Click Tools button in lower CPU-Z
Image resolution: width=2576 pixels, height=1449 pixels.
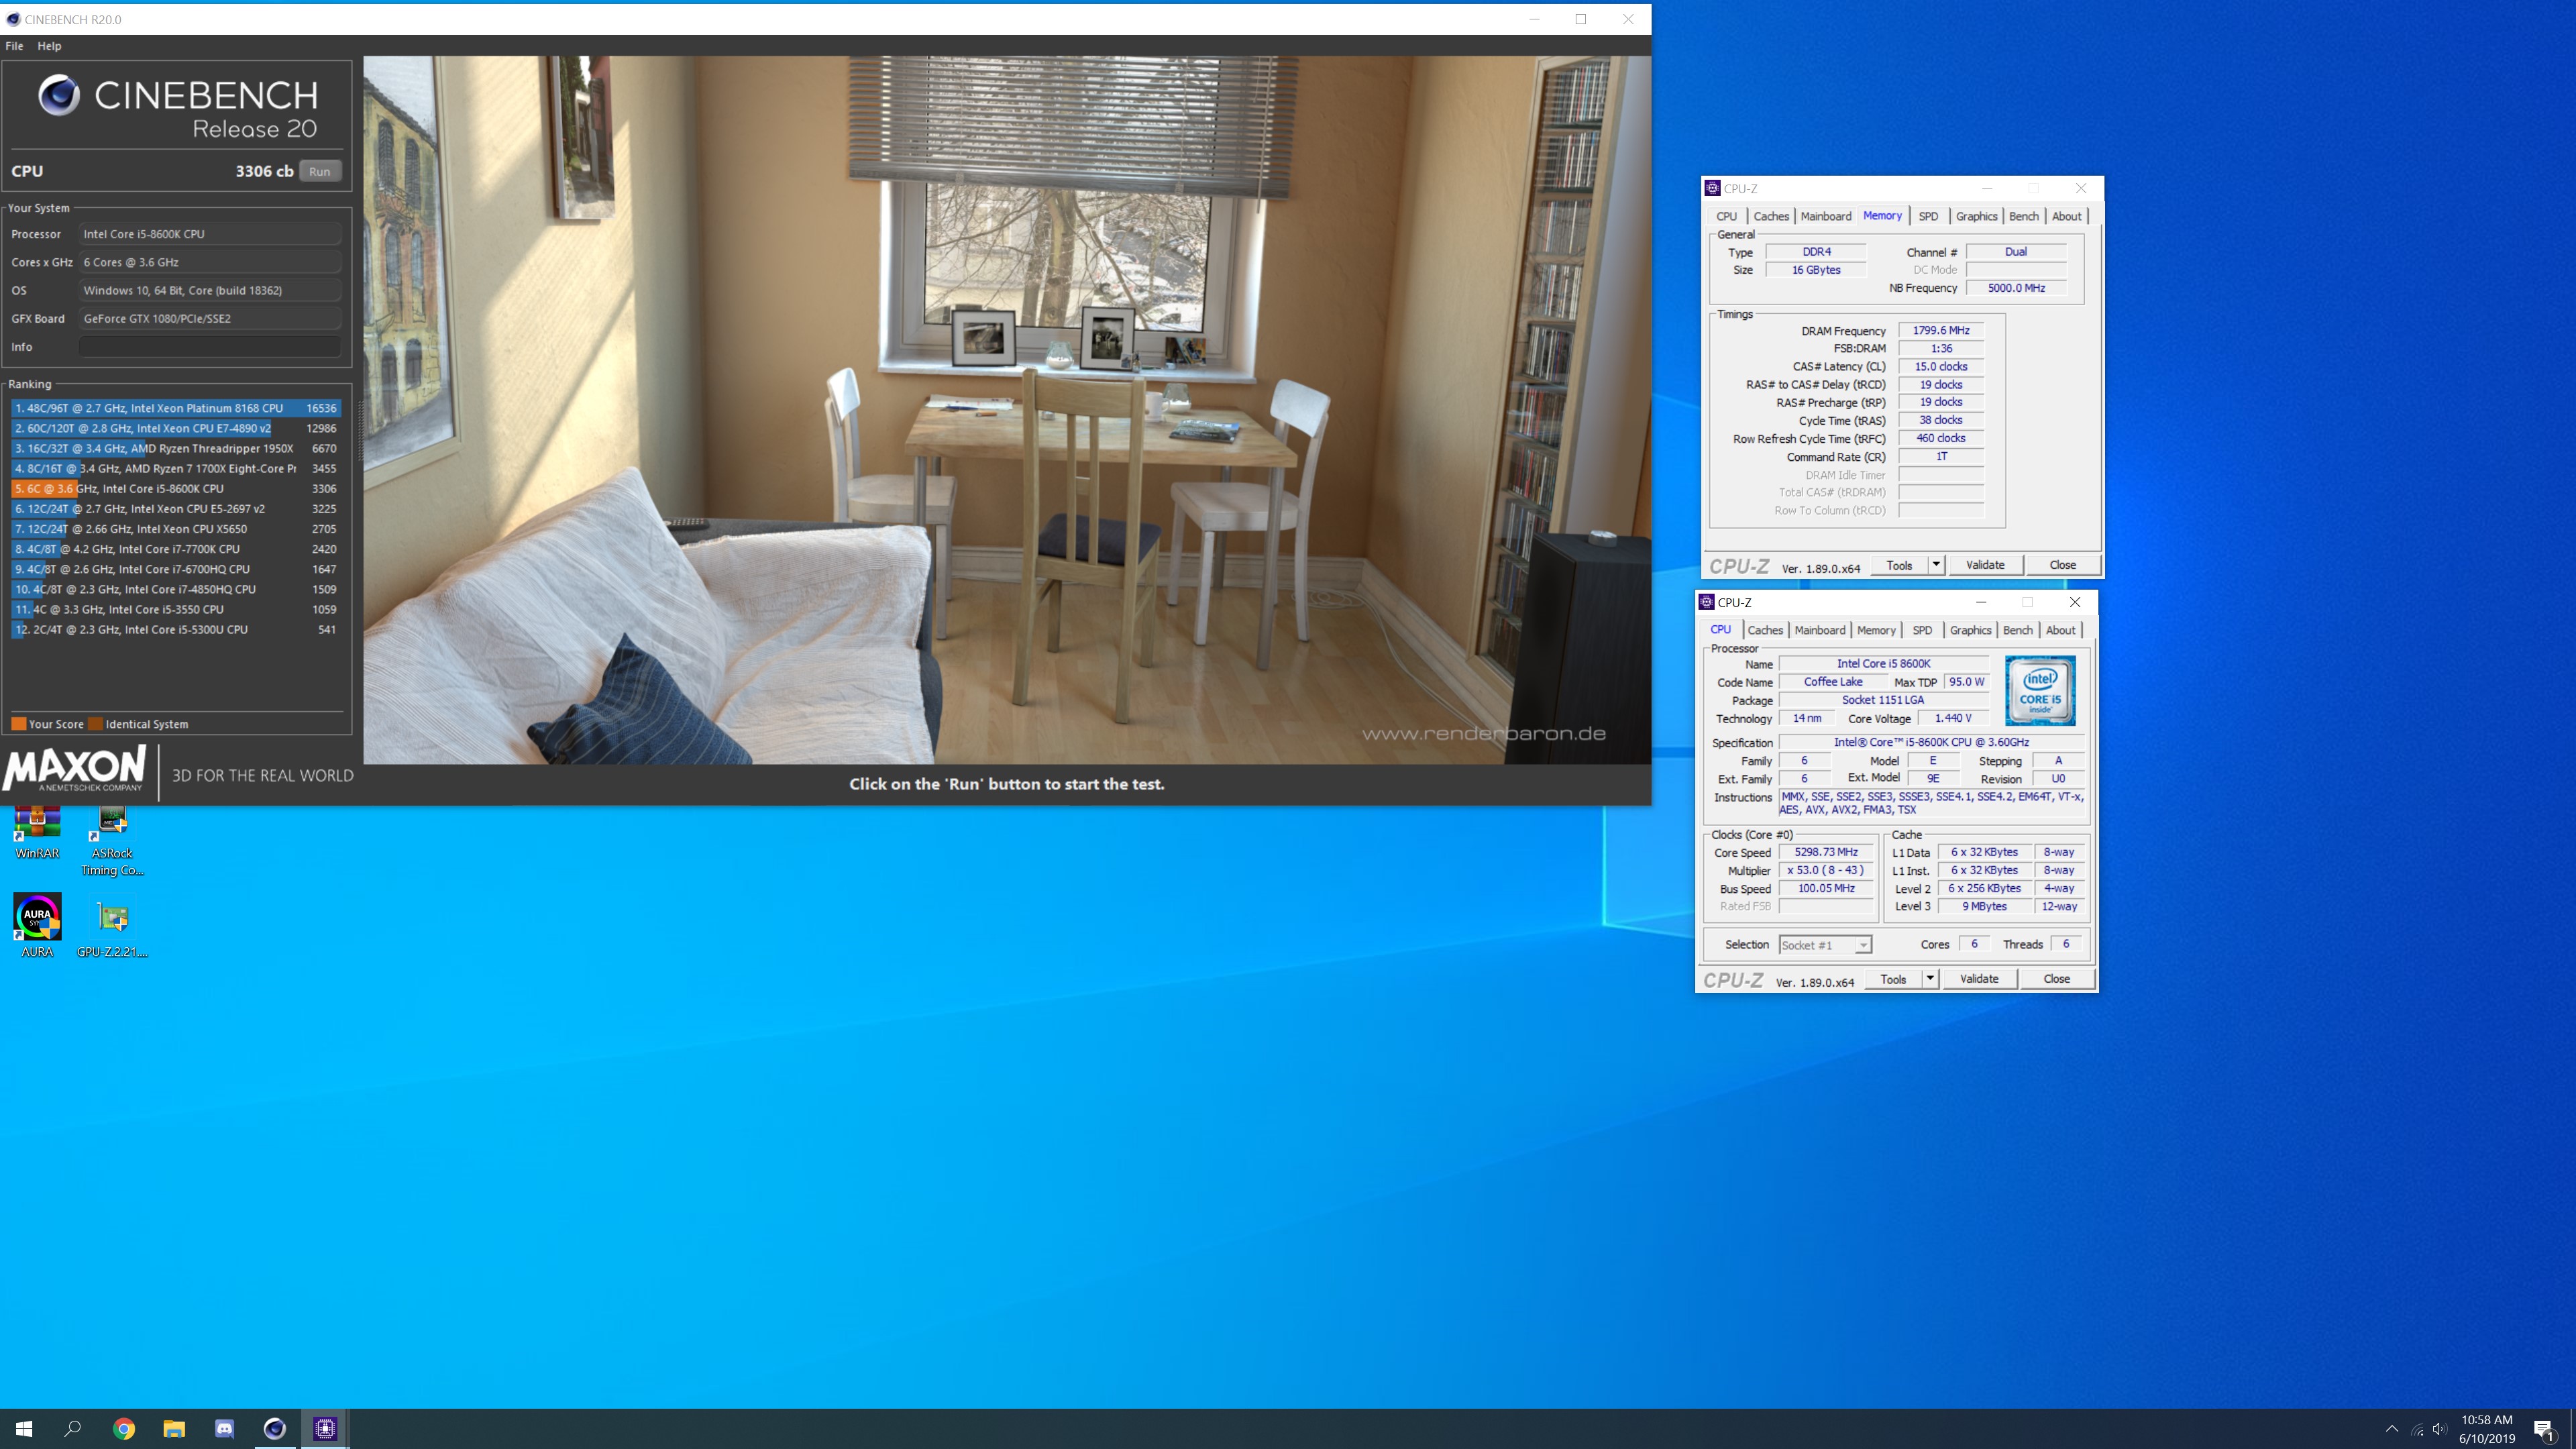click(1893, 979)
